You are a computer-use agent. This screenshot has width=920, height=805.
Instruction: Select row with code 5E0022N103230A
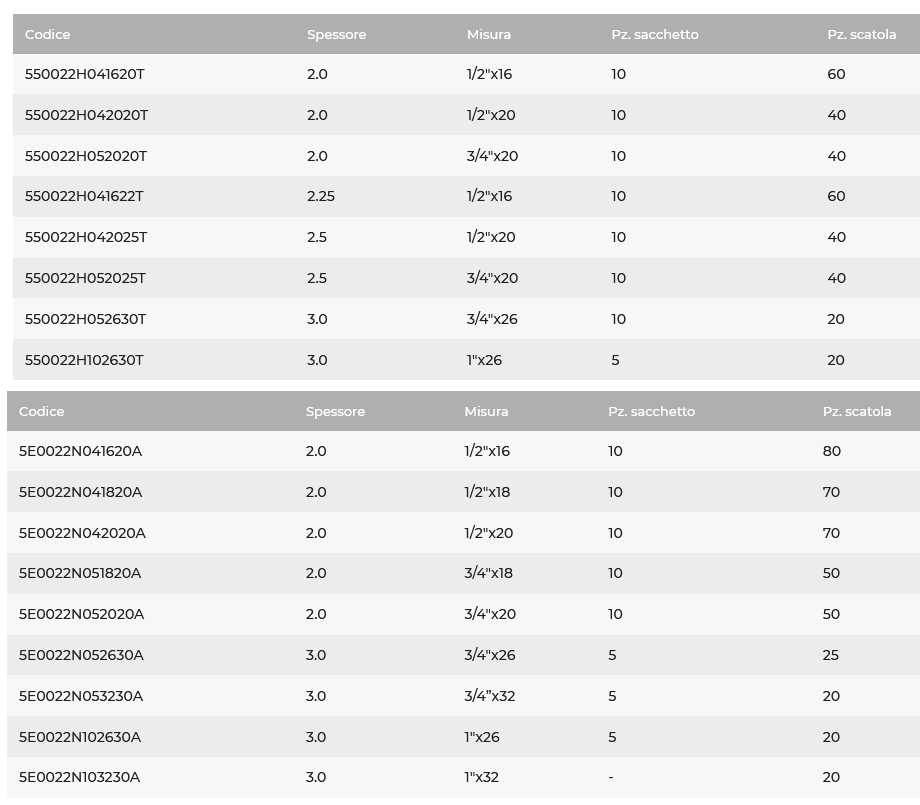point(79,777)
